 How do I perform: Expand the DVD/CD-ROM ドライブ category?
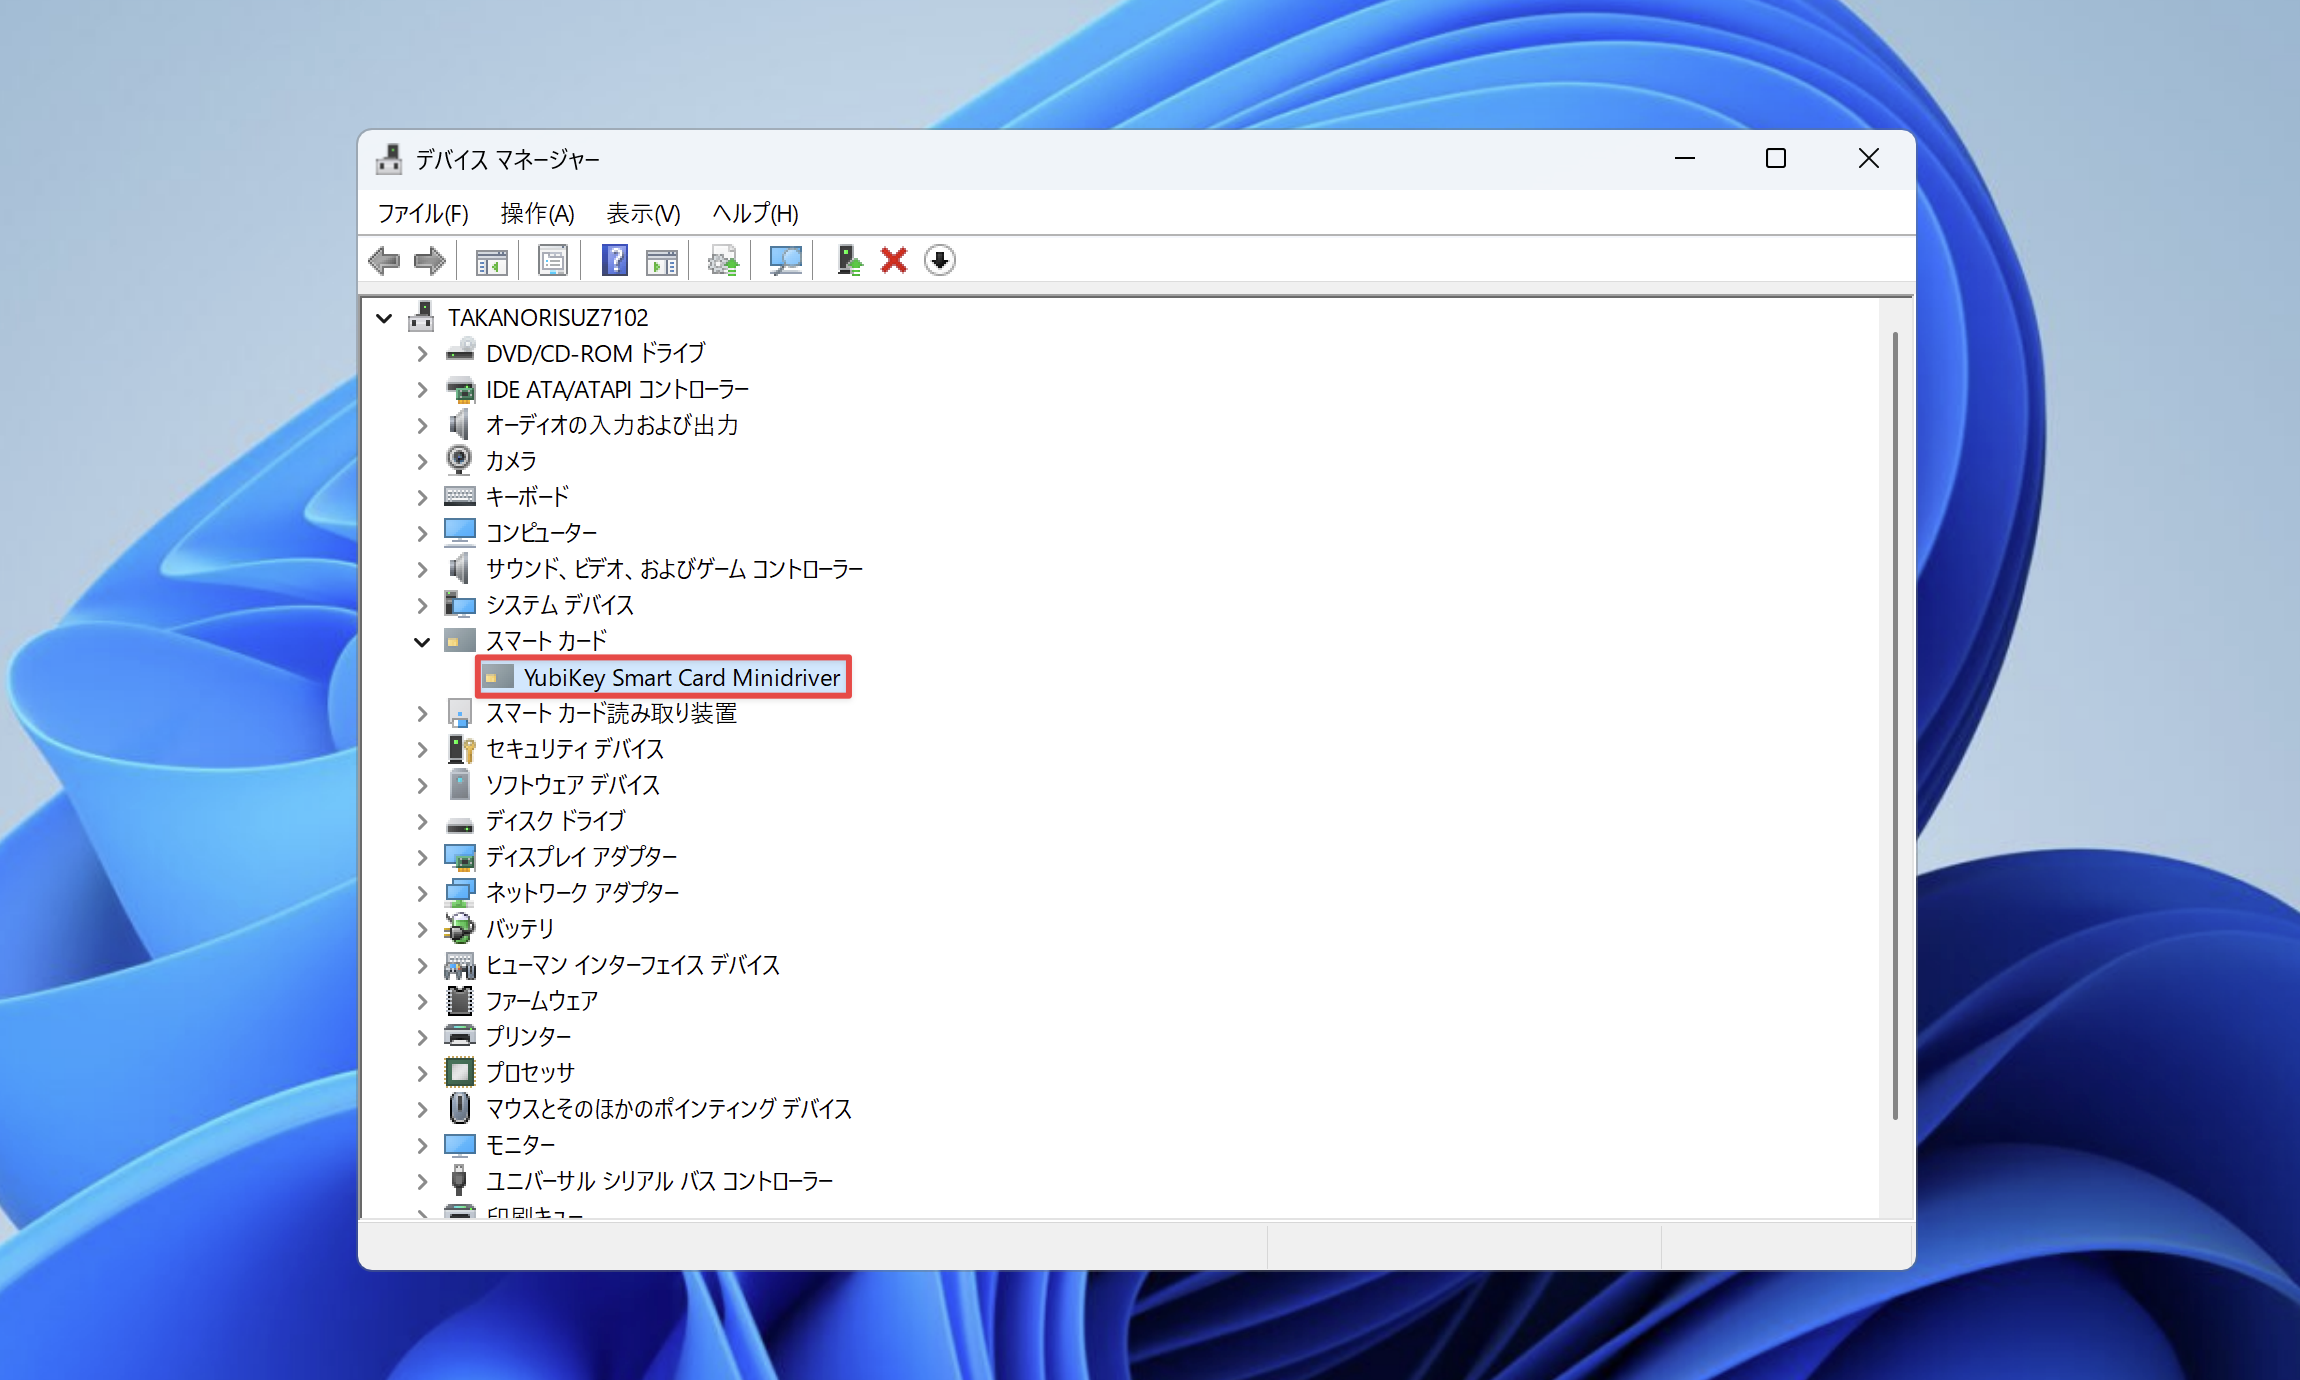click(x=422, y=354)
